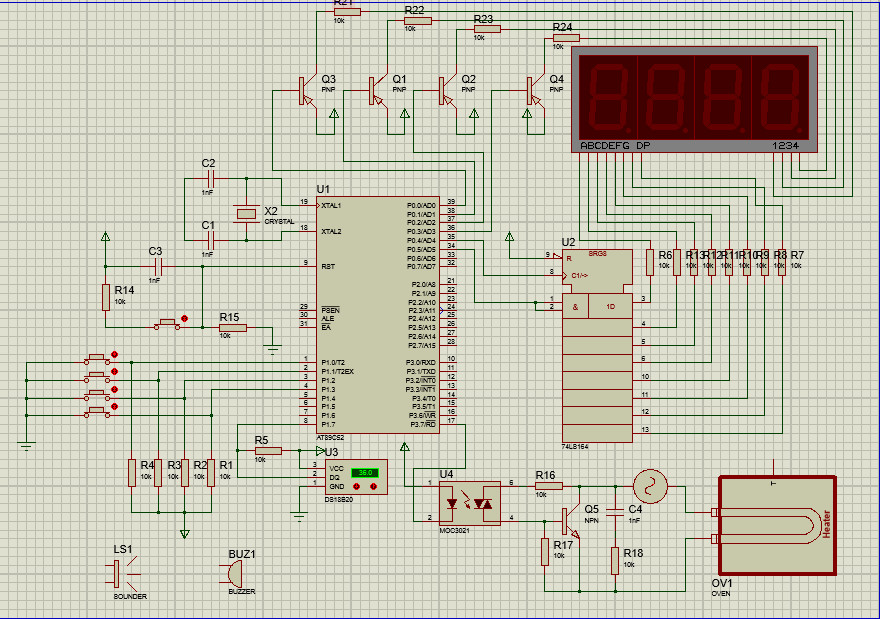Toggle red latch dot of lowest keypad button
Image resolution: width=880 pixels, height=619 pixels.
click(x=114, y=406)
